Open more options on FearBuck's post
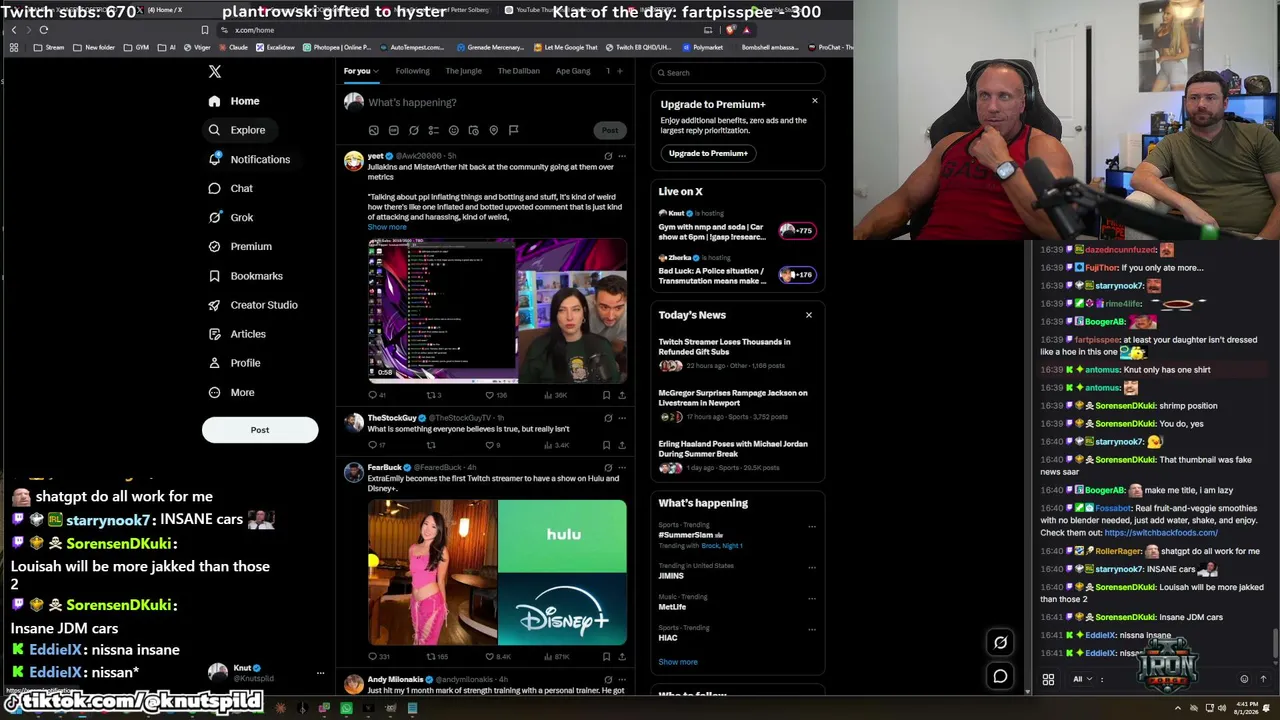1280x720 pixels. point(622,467)
